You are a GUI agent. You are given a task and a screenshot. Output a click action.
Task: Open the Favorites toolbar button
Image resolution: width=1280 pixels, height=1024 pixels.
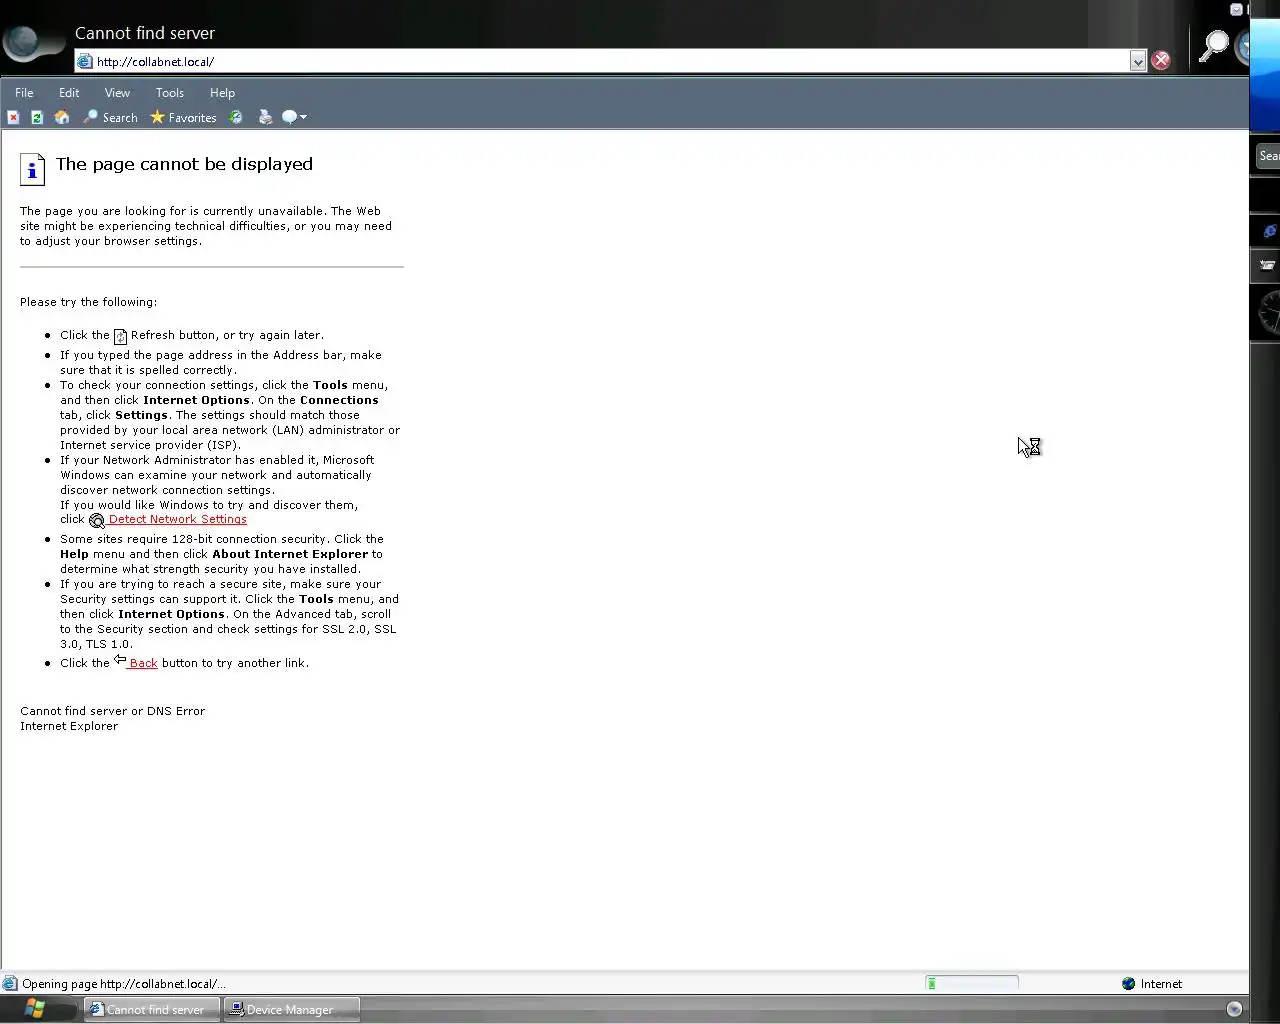pos(183,118)
